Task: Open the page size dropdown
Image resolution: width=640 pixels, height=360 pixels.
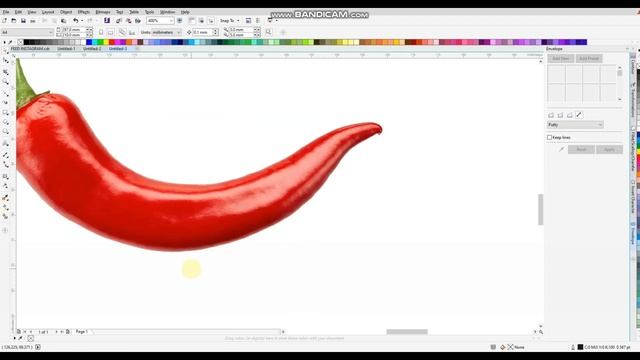Action: 51,32
